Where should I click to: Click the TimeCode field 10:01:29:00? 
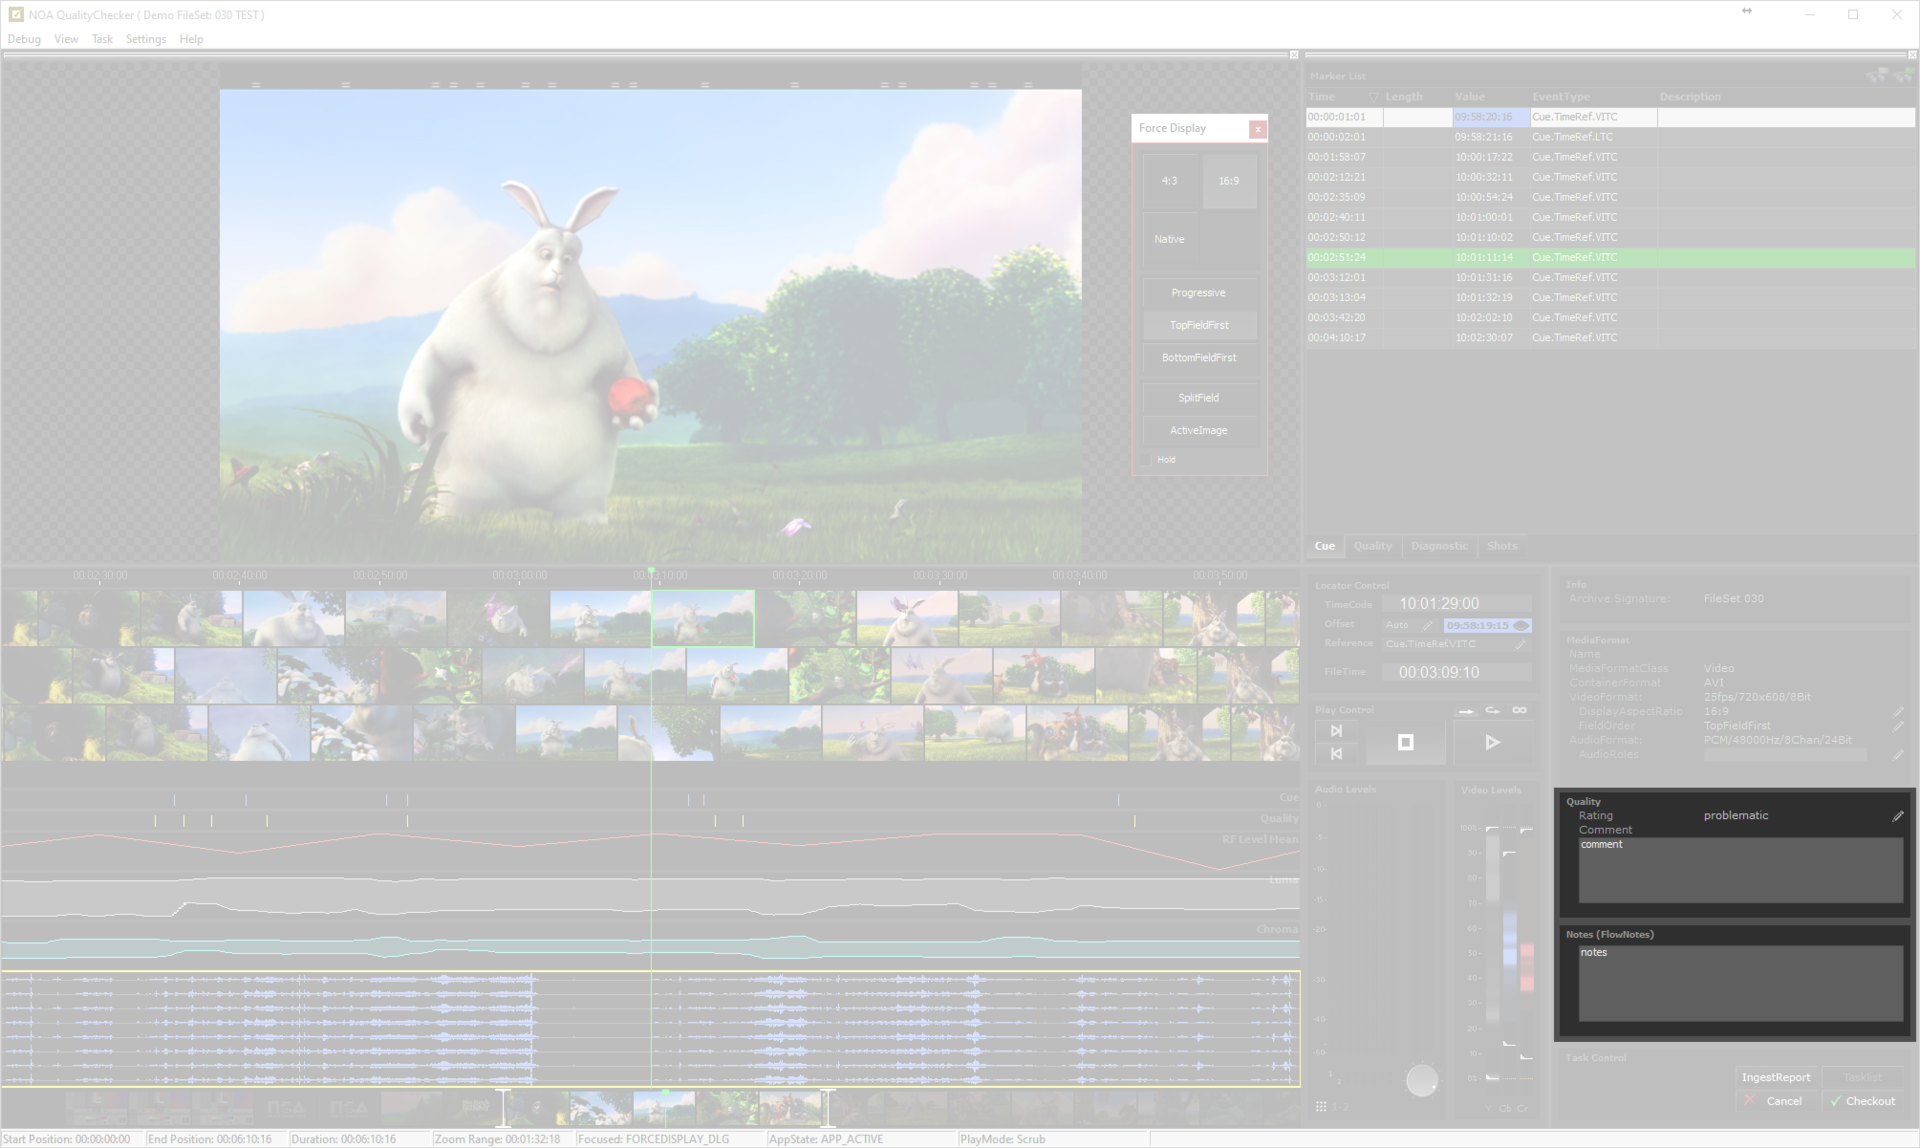tap(1456, 604)
